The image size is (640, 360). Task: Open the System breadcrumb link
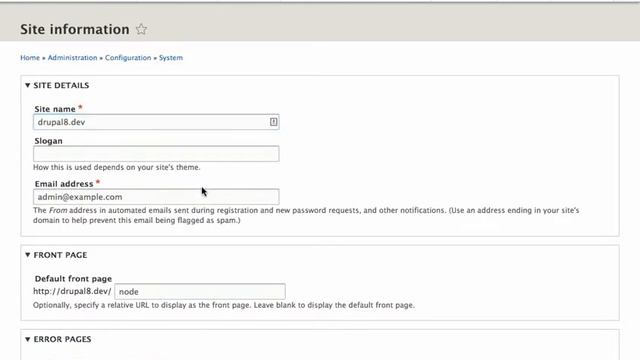click(171, 58)
